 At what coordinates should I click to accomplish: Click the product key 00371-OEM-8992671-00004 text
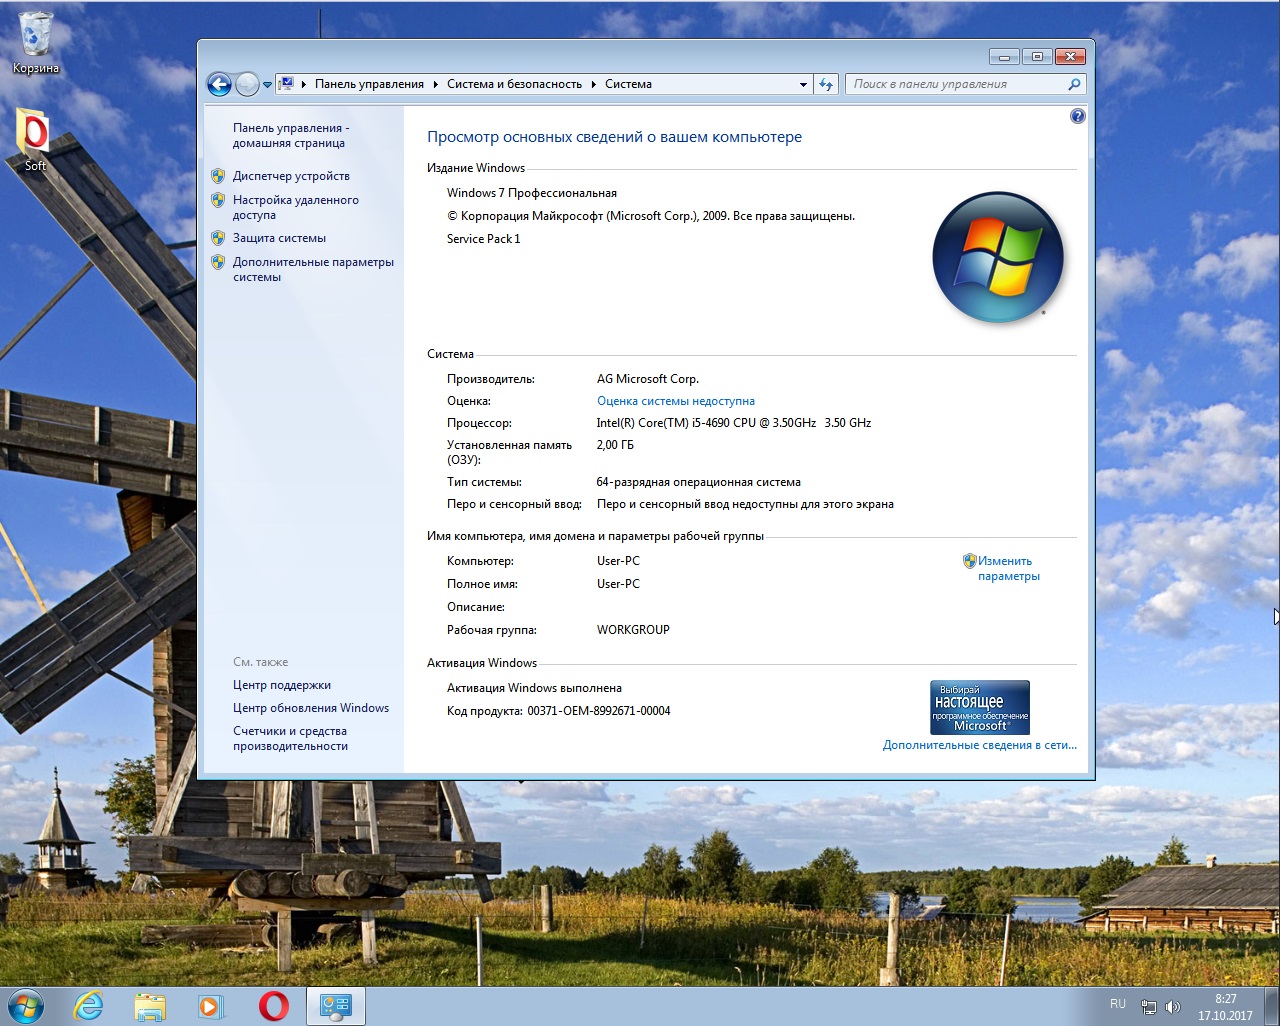[599, 711]
